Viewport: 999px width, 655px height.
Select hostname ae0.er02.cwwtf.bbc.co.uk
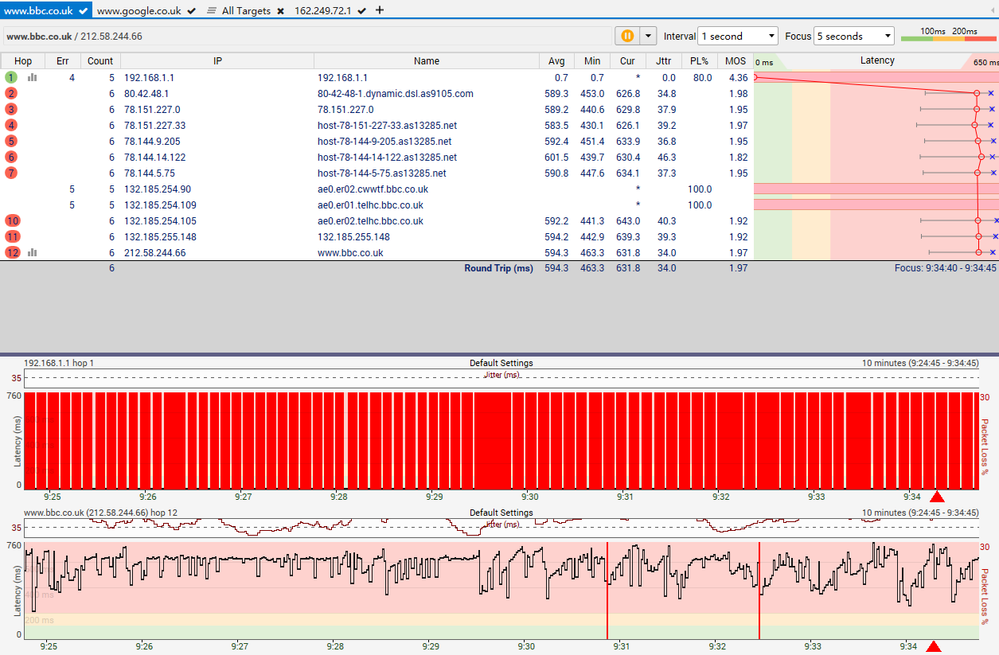[x=373, y=189]
